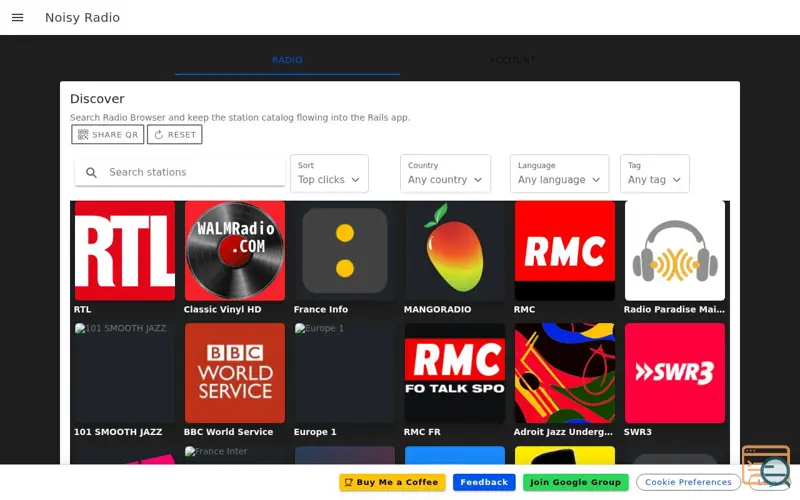Open the RMC FR Info Talk Sport tile
Screen dimensions: 800x500
coord(455,373)
